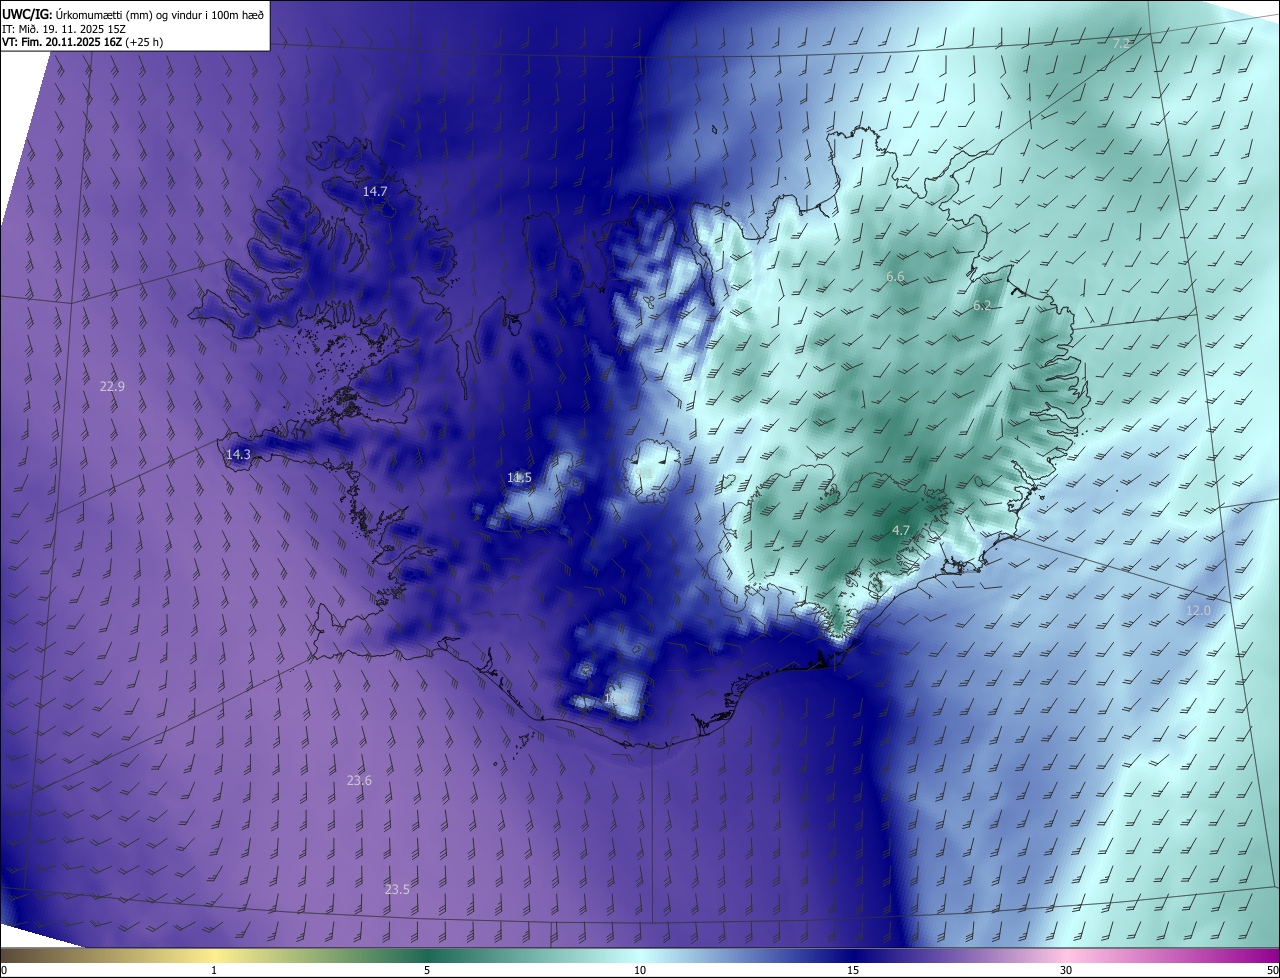Click the 23.5 value label

pos(397,890)
